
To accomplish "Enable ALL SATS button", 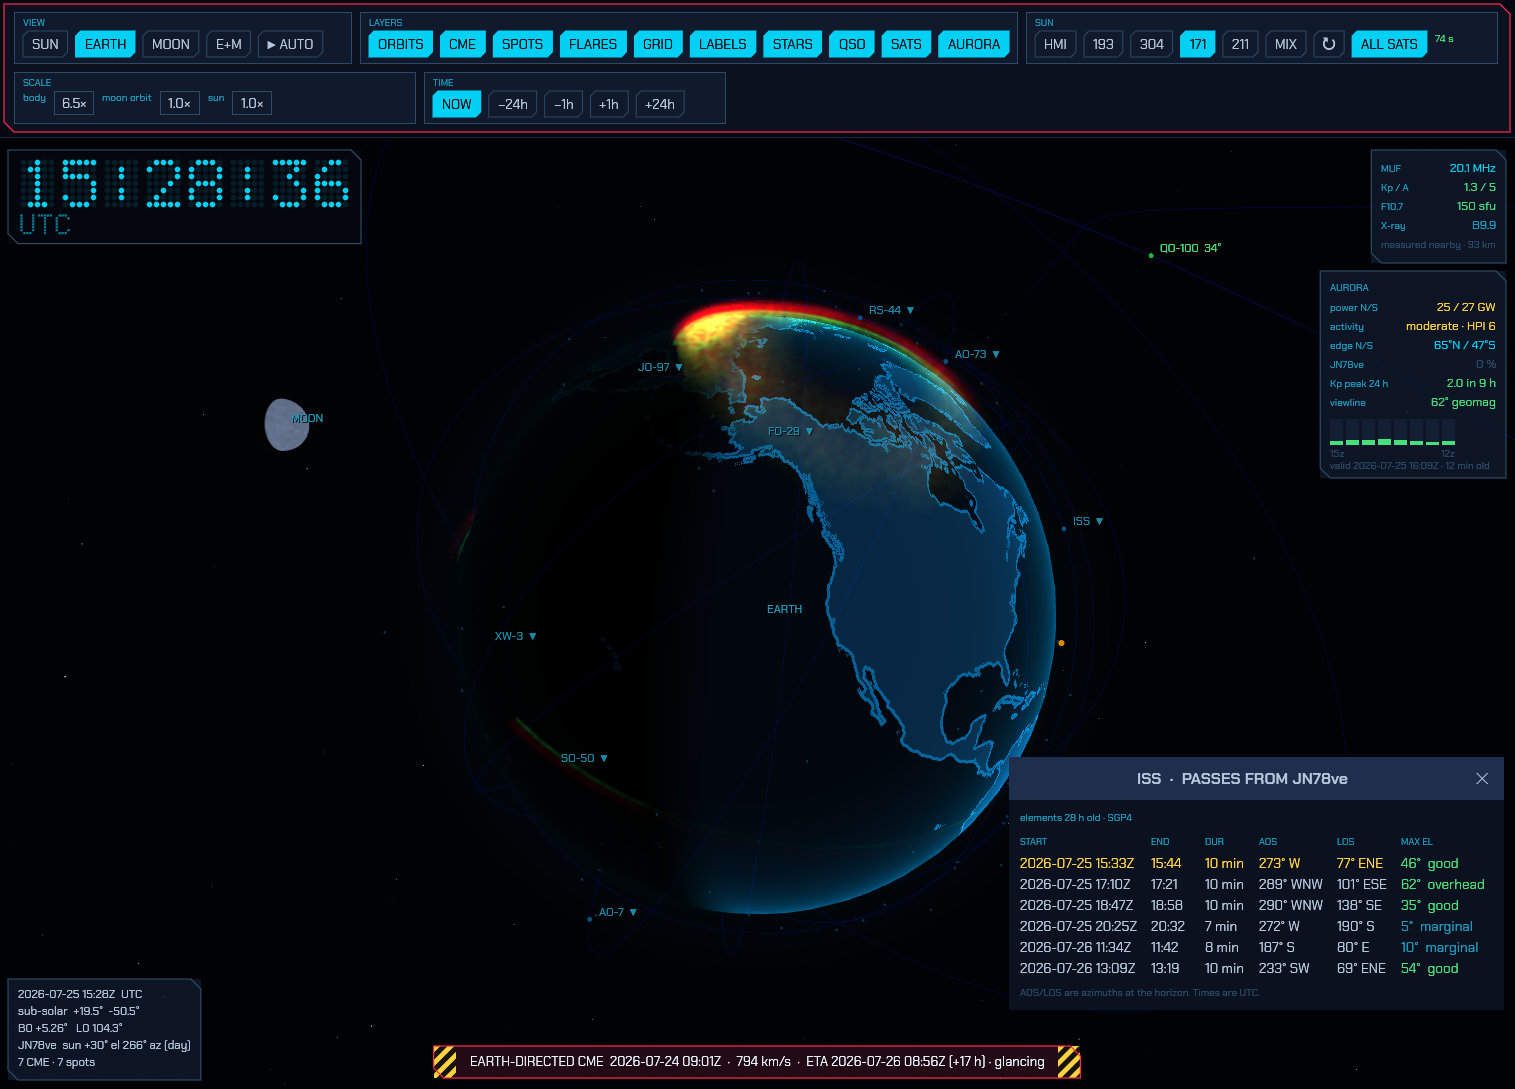I will pos(1389,44).
